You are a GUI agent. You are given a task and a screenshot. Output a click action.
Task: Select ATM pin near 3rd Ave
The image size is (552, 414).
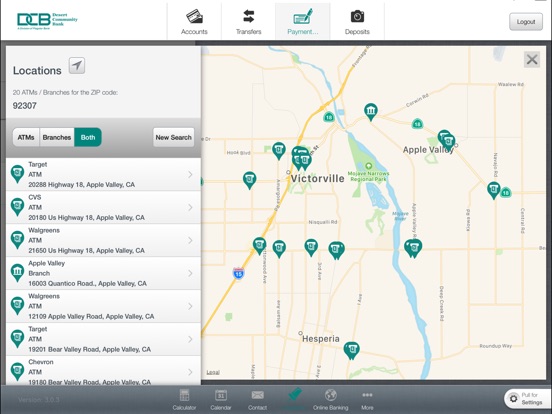pos(311,247)
